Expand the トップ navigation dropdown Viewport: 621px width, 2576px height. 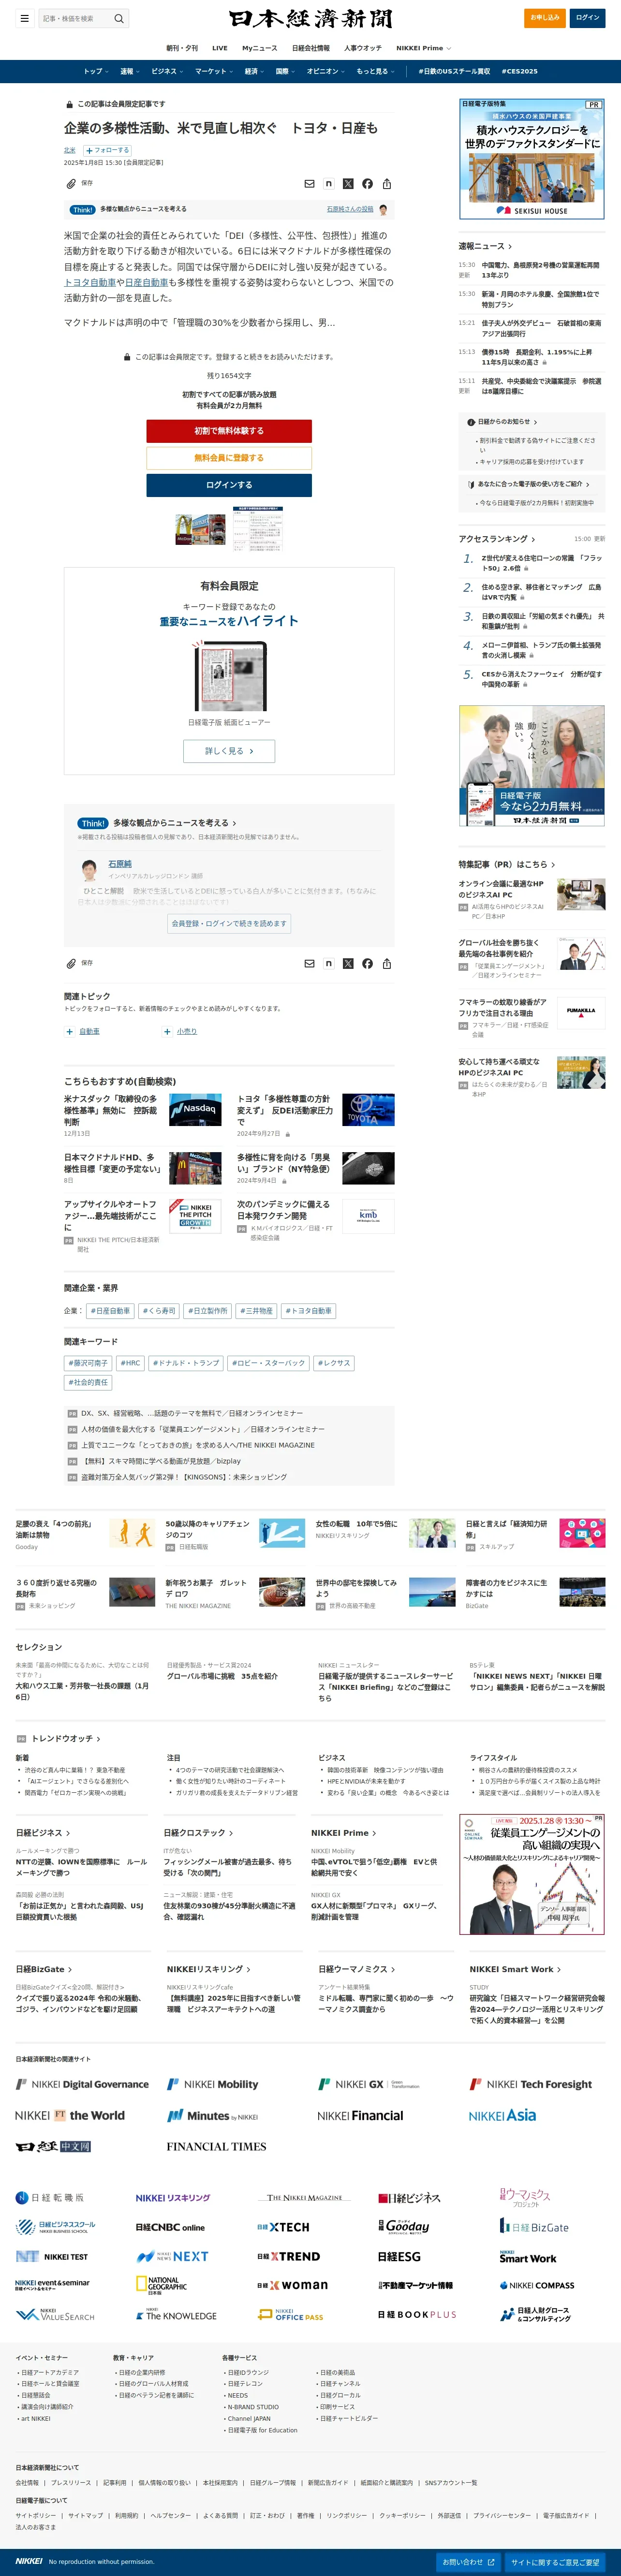pos(96,71)
